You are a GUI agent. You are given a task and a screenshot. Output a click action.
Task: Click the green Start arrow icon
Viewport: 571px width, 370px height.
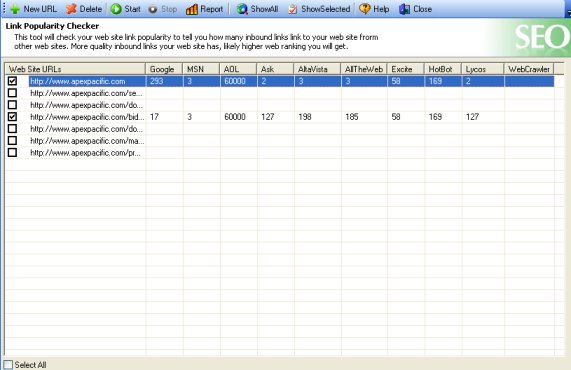click(x=116, y=9)
